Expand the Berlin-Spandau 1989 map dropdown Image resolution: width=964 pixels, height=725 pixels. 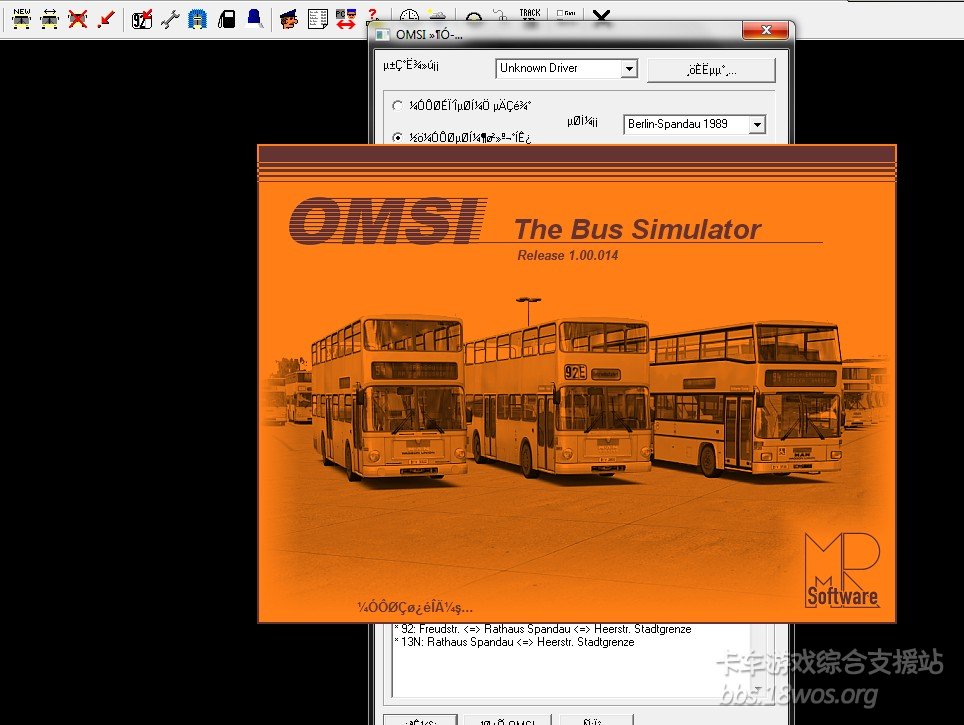[x=757, y=125]
